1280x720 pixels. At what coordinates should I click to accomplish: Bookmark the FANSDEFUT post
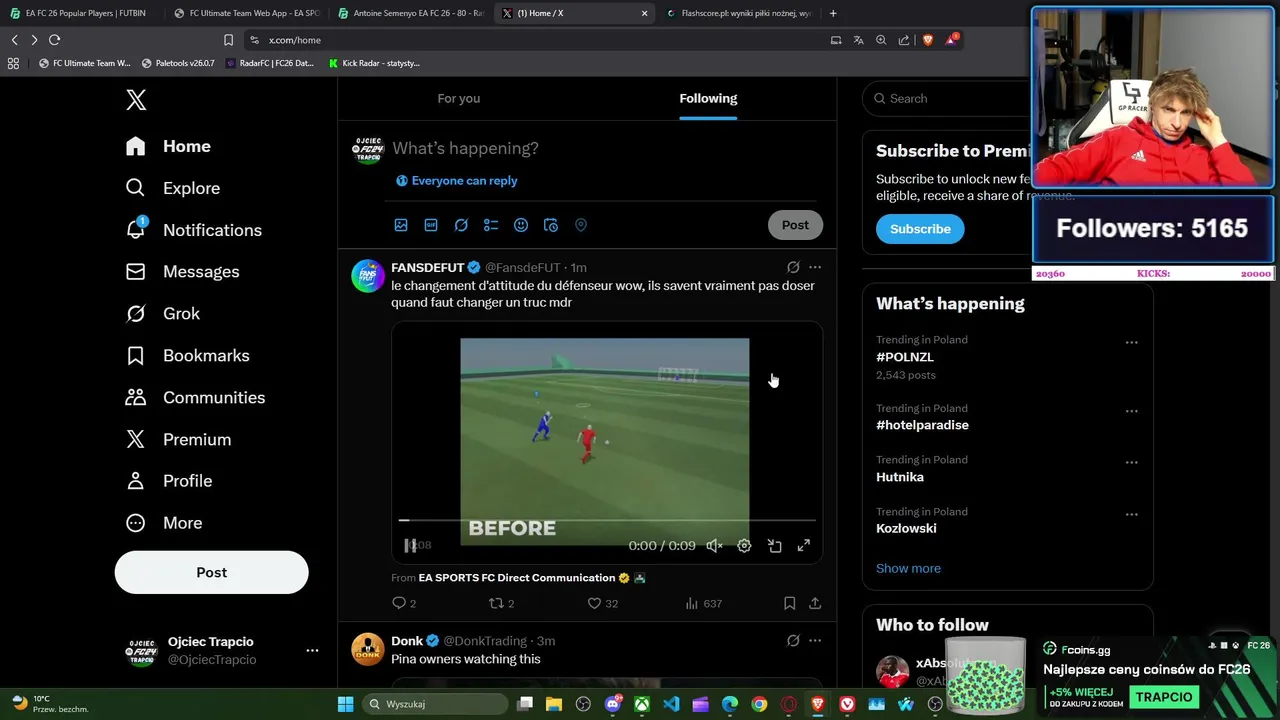(x=789, y=603)
